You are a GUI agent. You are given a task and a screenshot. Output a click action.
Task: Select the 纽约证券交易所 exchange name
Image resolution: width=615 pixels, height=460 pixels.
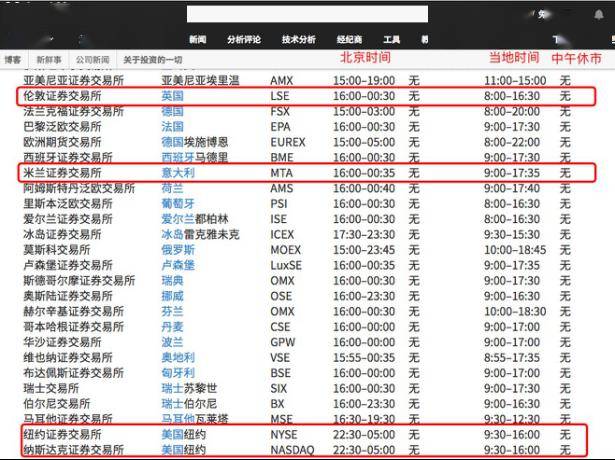coord(62,435)
